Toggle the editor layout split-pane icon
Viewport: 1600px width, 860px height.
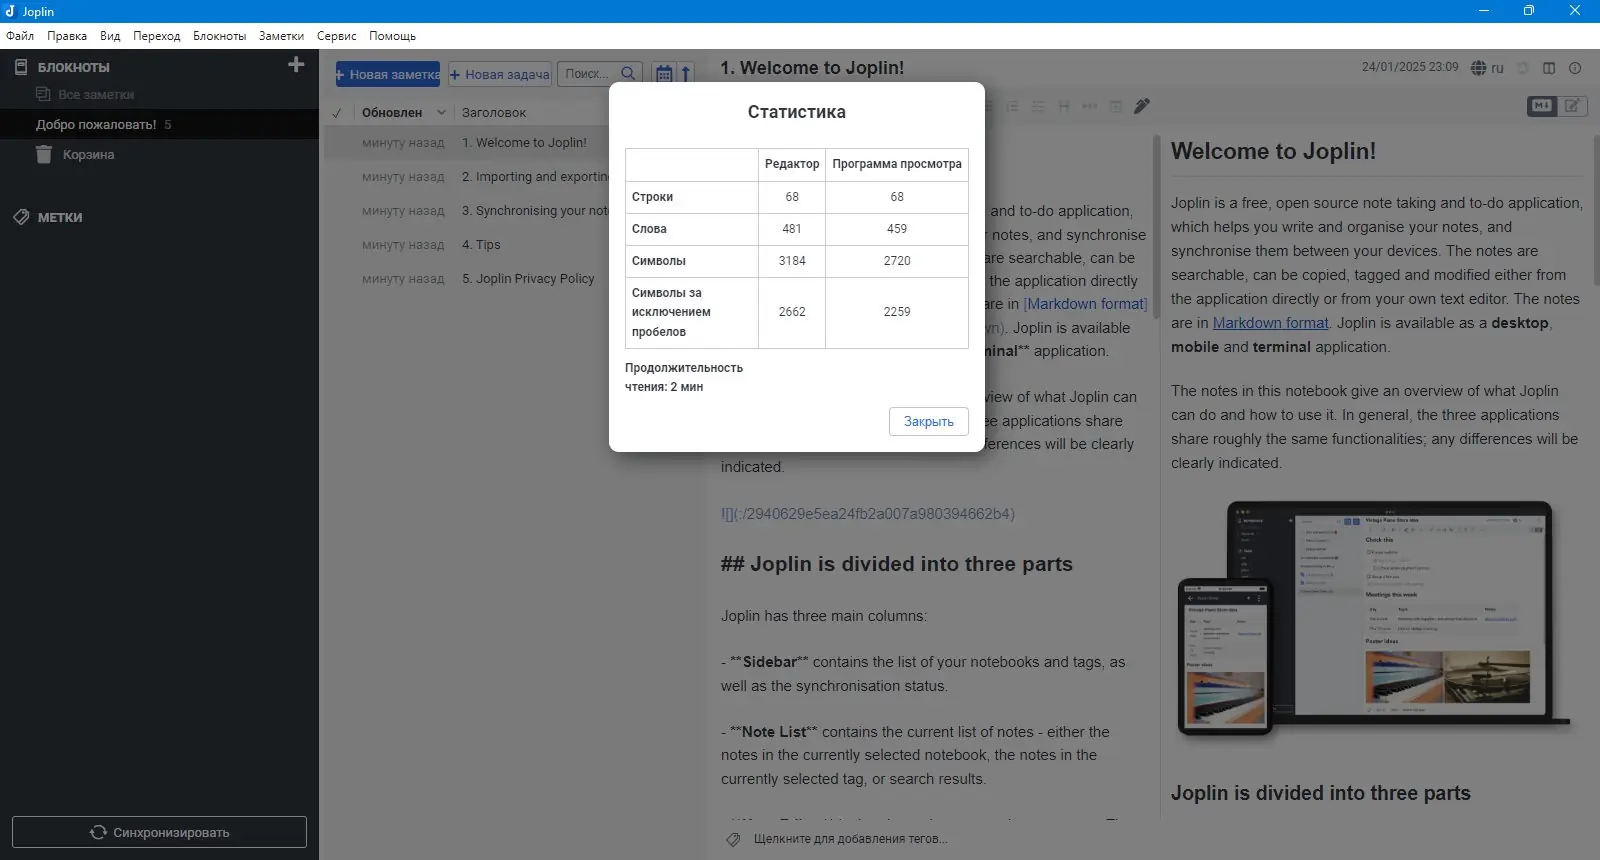(x=1549, y=68)
